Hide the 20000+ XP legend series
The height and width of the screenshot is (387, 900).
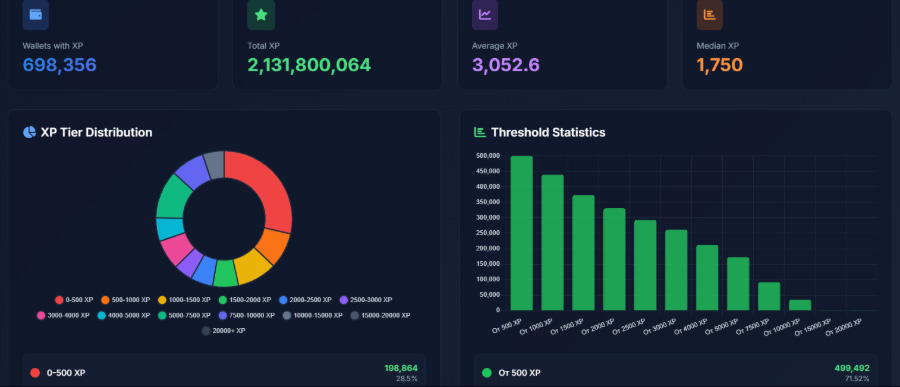223,331
